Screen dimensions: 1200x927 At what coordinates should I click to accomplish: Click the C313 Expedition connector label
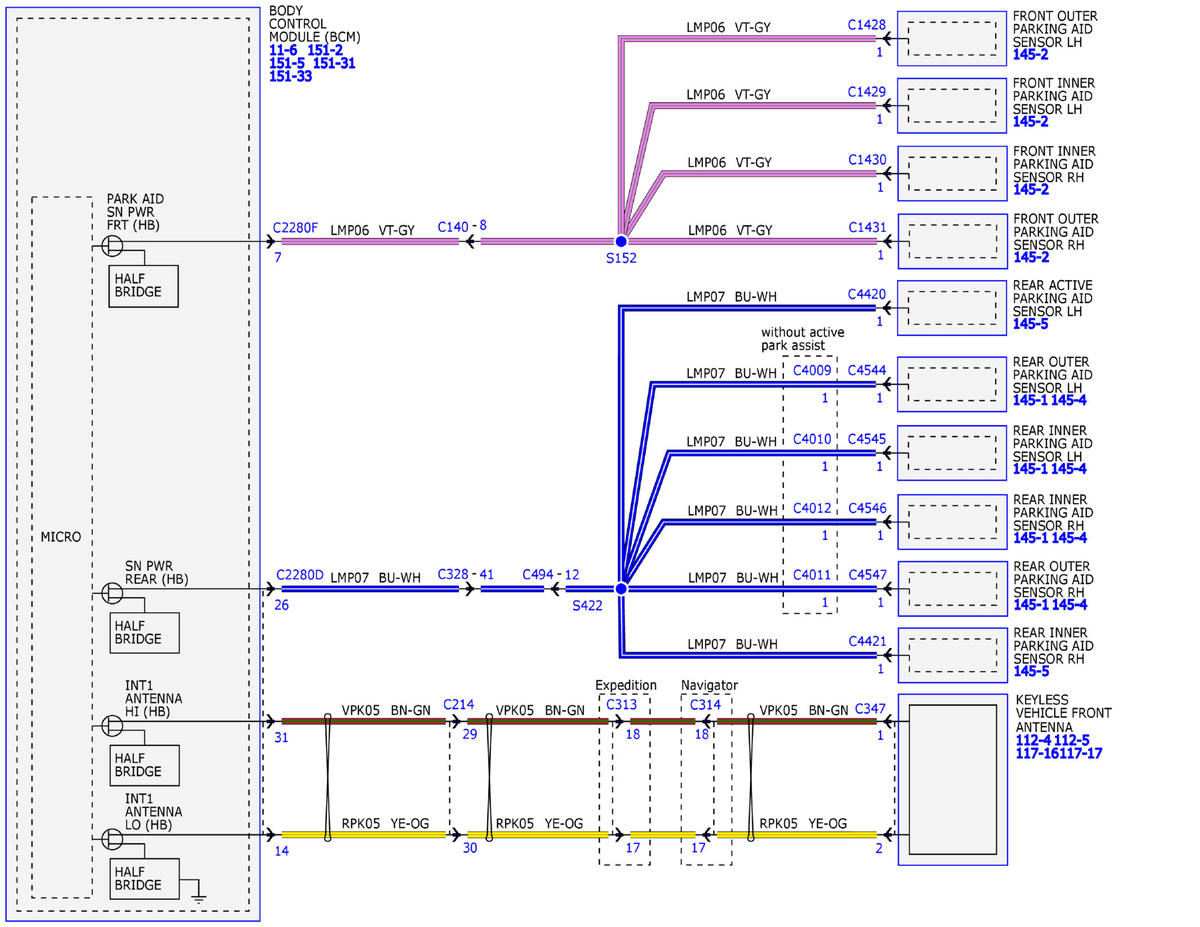(x=622, y=704)
